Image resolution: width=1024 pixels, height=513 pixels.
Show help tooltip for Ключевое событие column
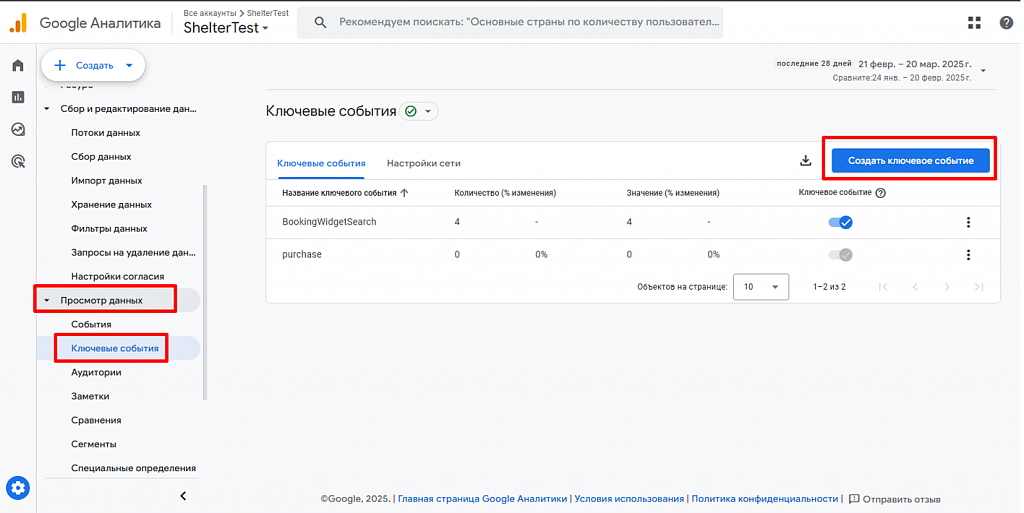880,193
